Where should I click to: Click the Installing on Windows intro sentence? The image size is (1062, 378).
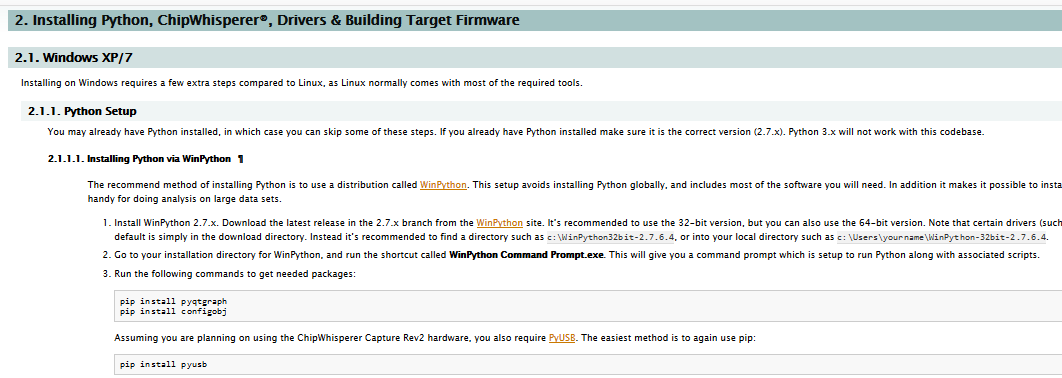301,83
